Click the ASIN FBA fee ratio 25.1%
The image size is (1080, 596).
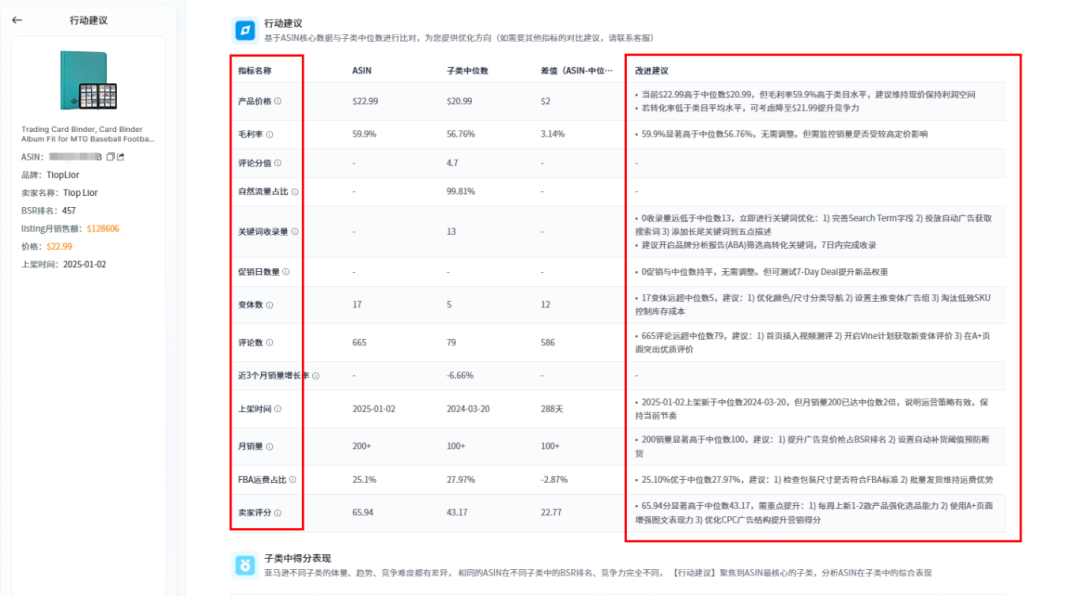pyautogui.click(x=364, y=480)
